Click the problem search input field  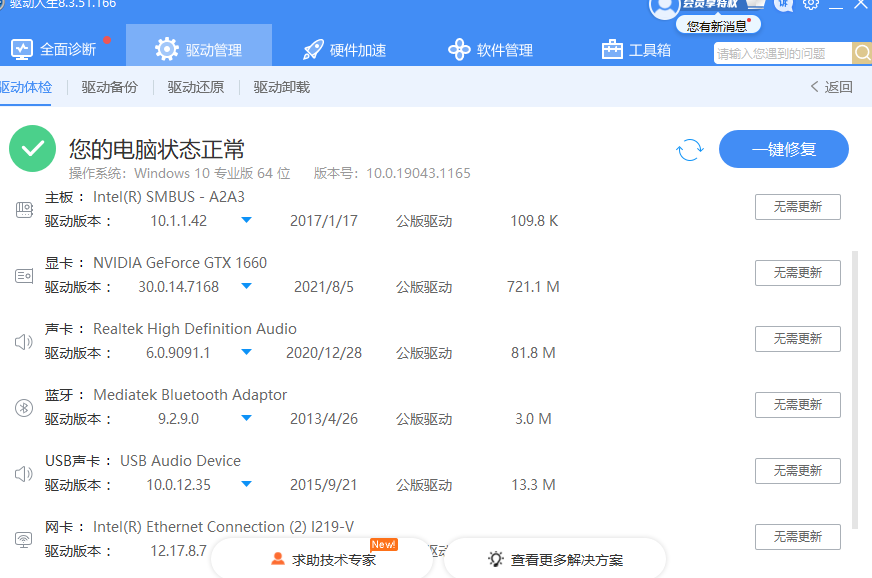pos(783,53)
